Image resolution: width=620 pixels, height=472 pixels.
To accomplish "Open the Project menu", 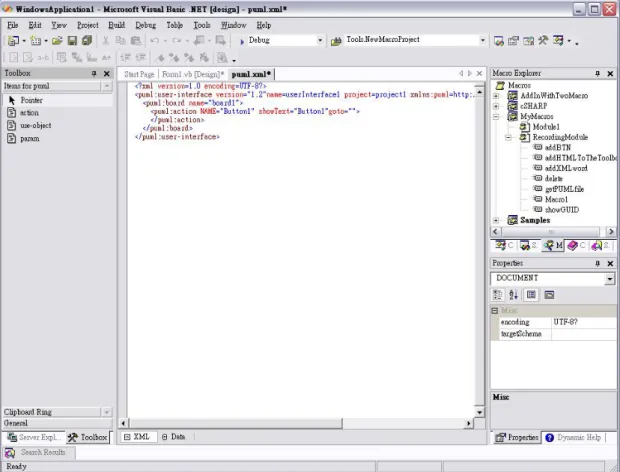I will pyautogui.click(x=88, y=25).
